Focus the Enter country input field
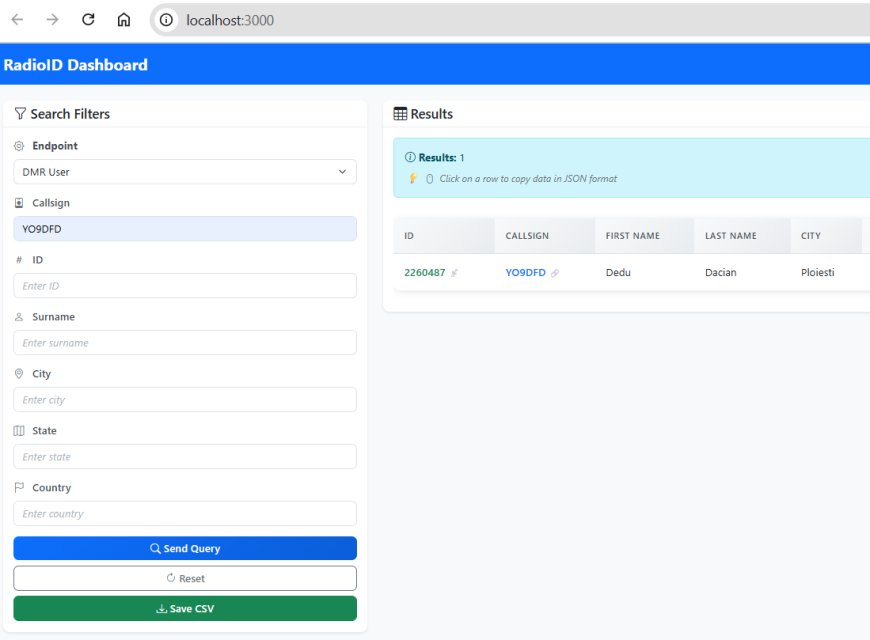 pyautogui.click(x=185, y=513)
